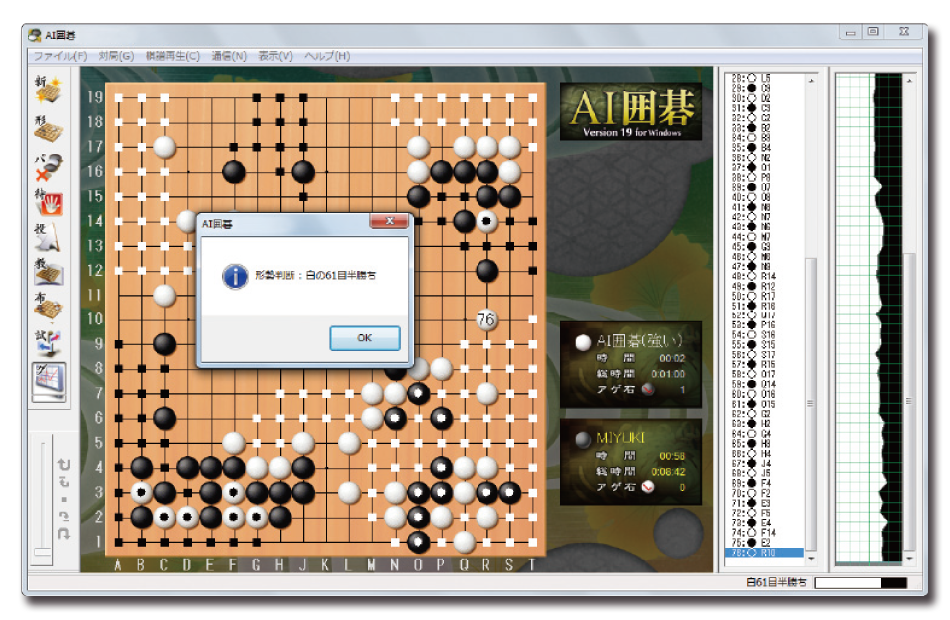Maximize the AI囲碁 main window
The width and height of the screenshot is (950, 620).
(873, 32)
